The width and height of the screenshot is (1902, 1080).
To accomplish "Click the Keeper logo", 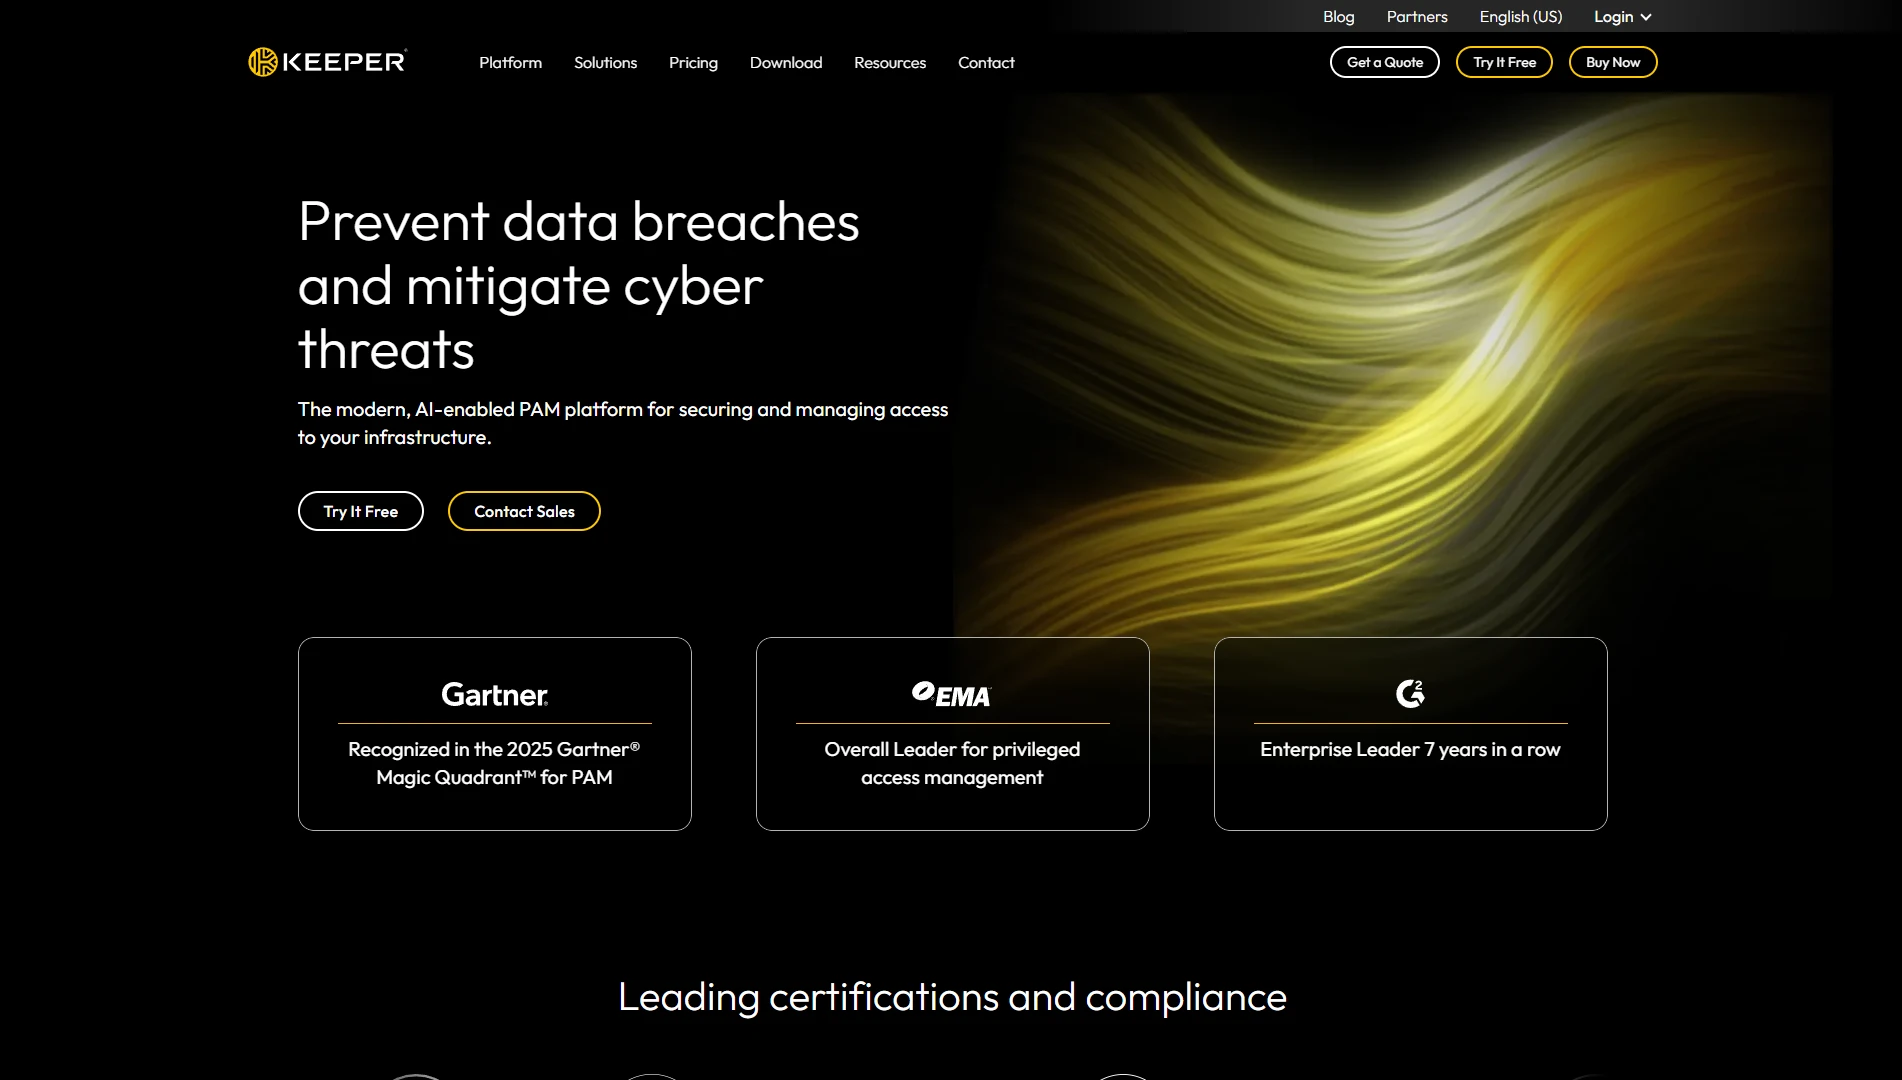I will 327,62.
